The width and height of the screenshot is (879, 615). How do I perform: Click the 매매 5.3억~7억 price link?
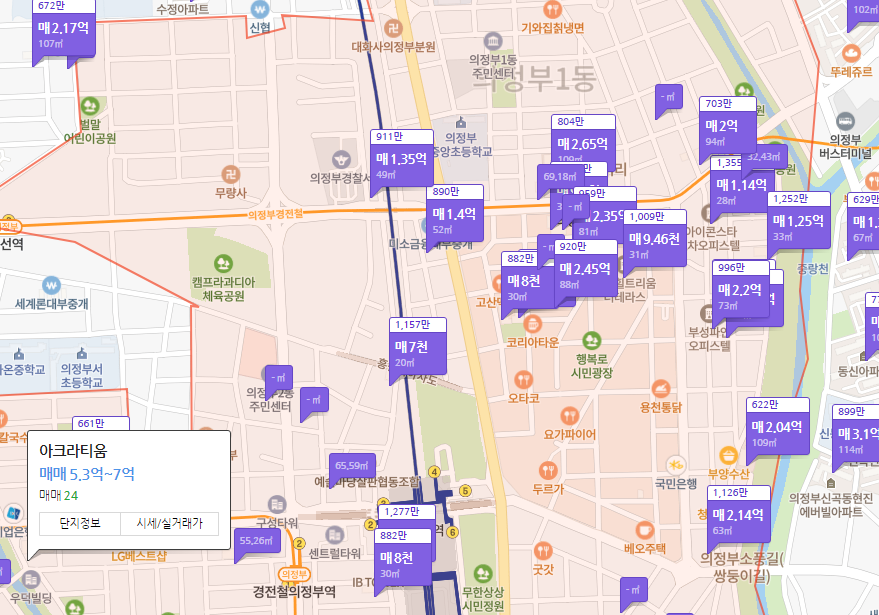coord(87,474)
